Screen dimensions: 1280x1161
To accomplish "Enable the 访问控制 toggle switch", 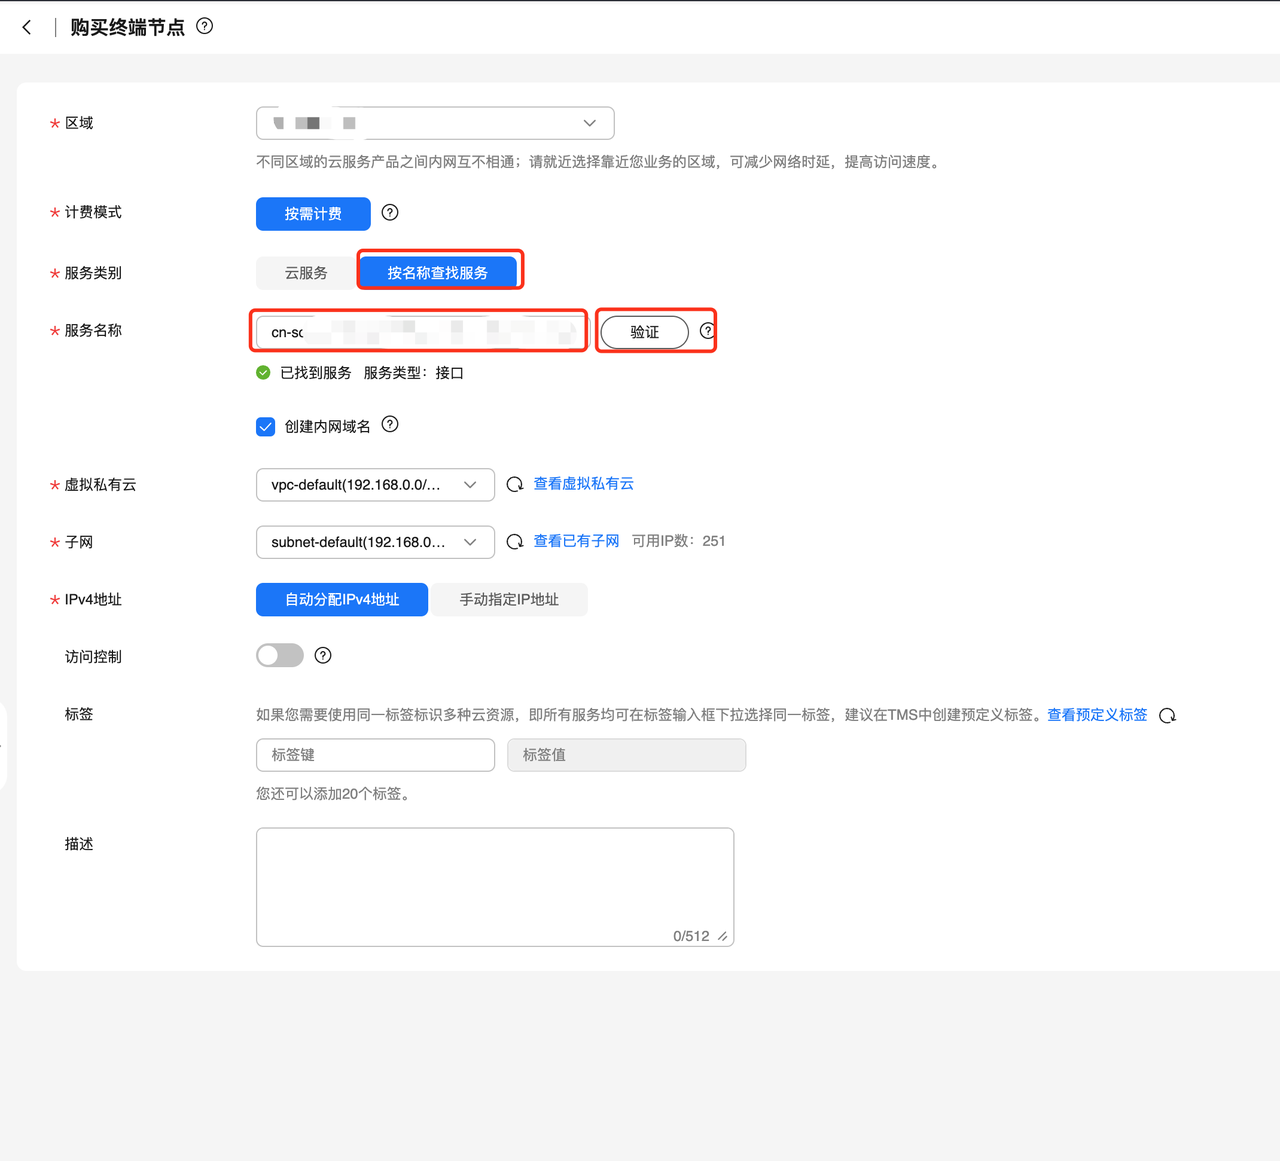I will tap(280, 655).
